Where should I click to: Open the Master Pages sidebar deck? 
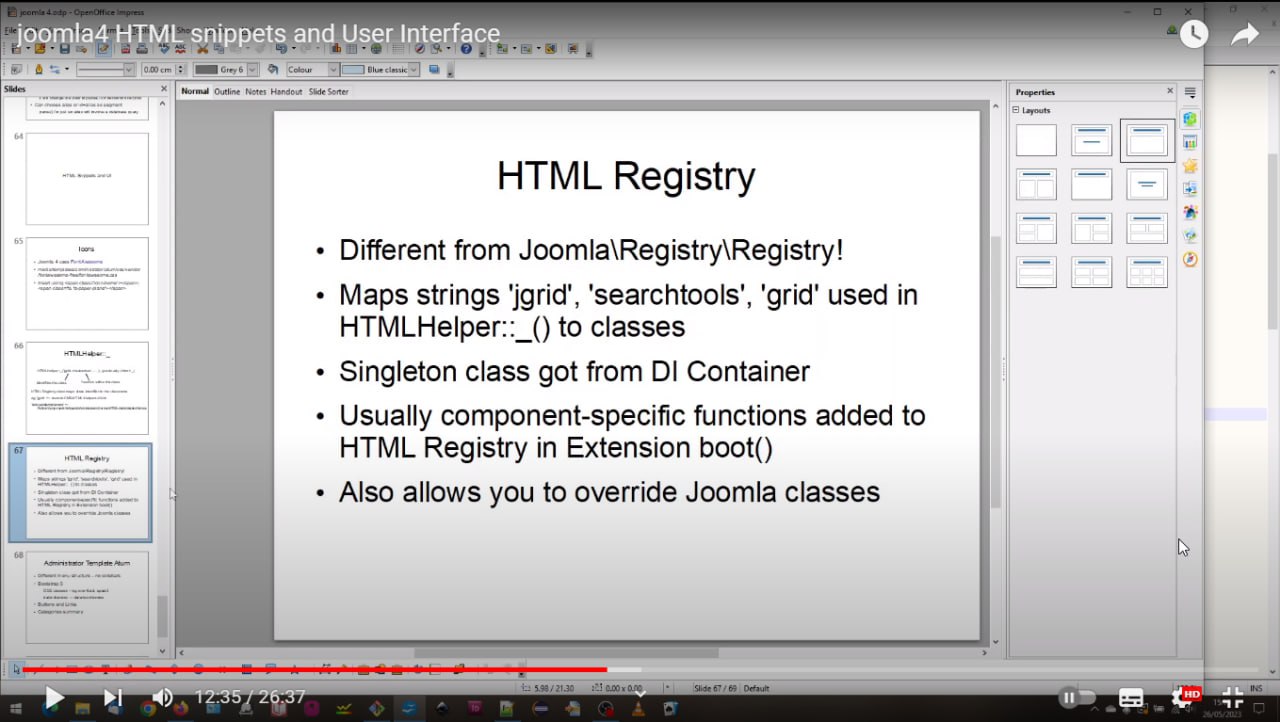pos(1190,142)
